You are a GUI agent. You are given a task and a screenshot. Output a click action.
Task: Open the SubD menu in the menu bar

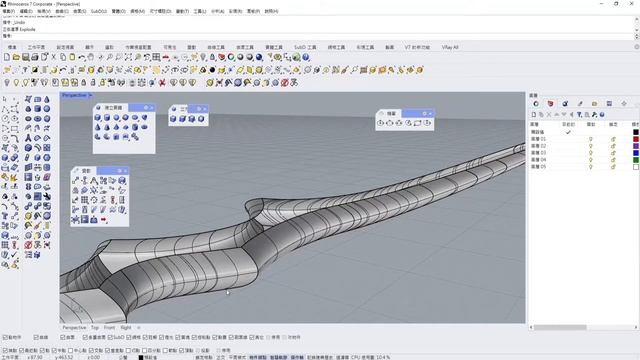(x=99, y=11)
